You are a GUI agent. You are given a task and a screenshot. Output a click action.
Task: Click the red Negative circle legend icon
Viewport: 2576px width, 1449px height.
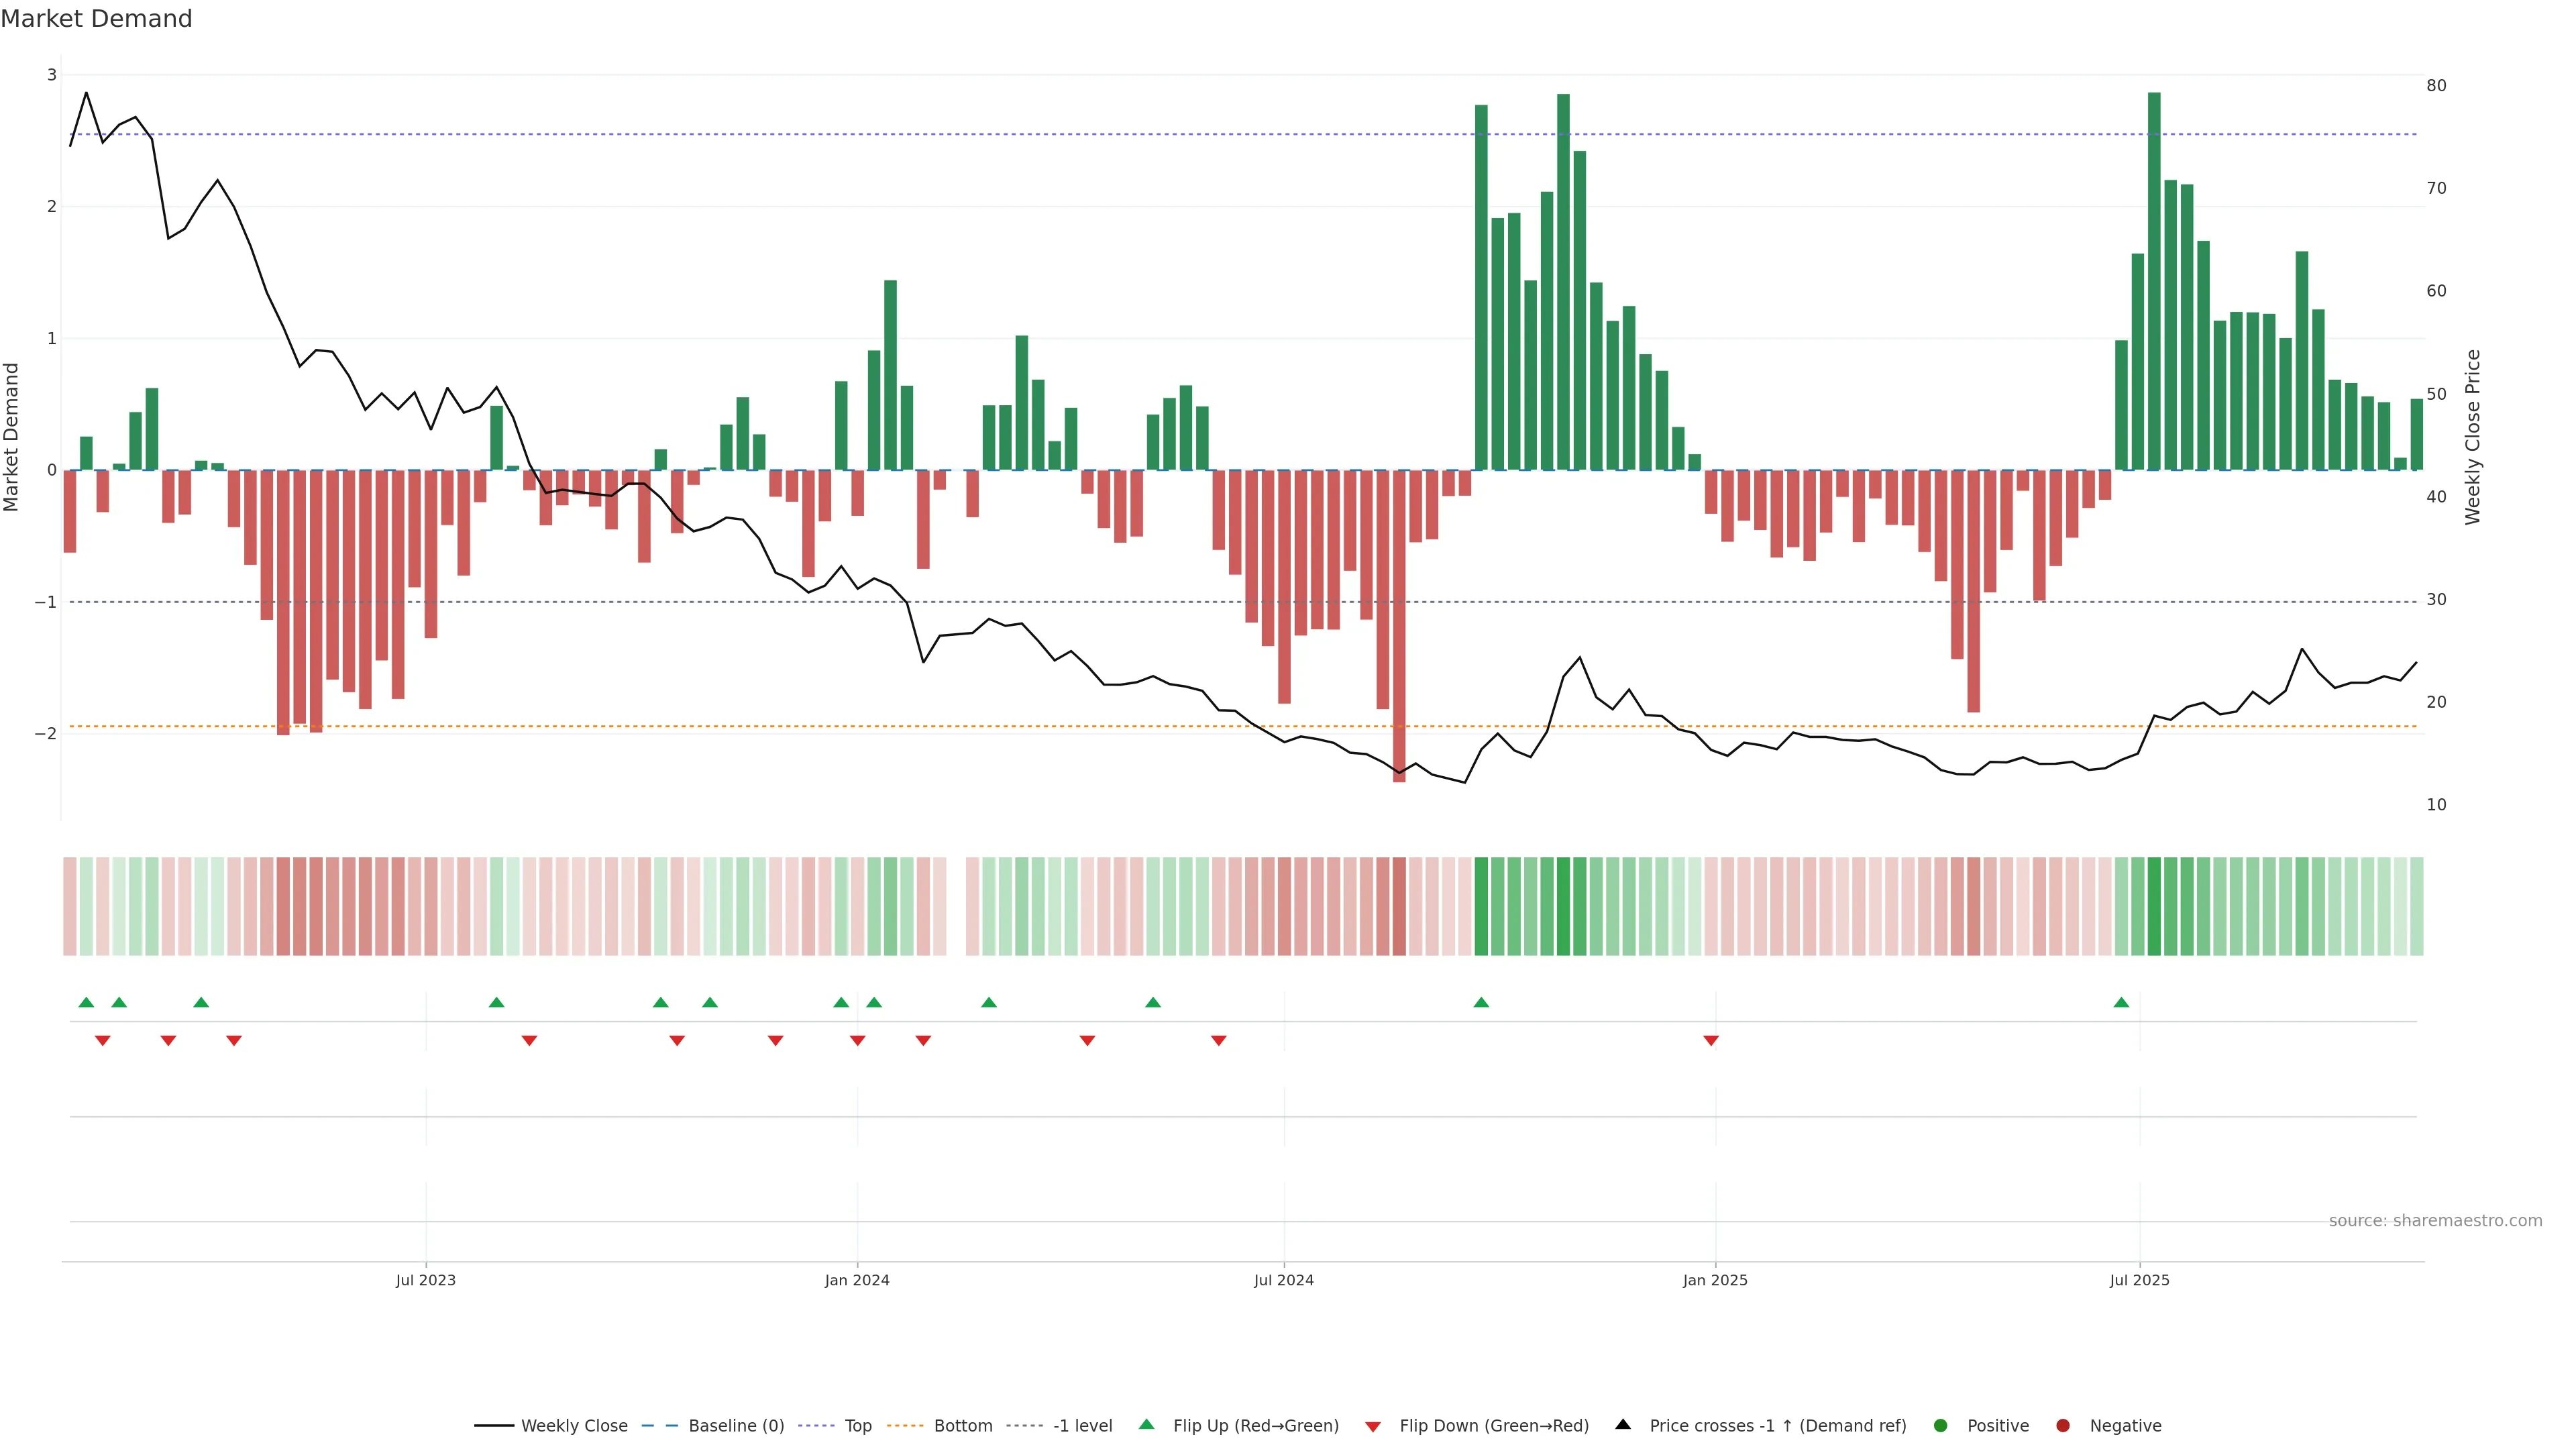(2063, 1425)
